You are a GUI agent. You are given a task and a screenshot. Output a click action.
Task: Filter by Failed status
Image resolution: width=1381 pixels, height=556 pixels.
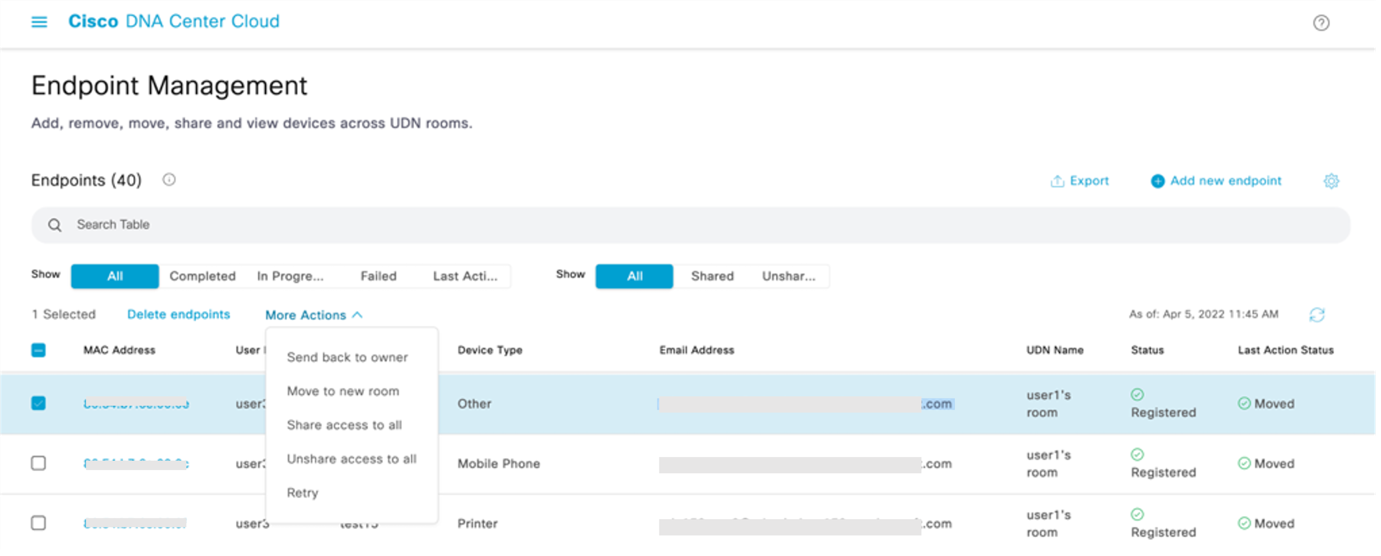click(378, 276)
